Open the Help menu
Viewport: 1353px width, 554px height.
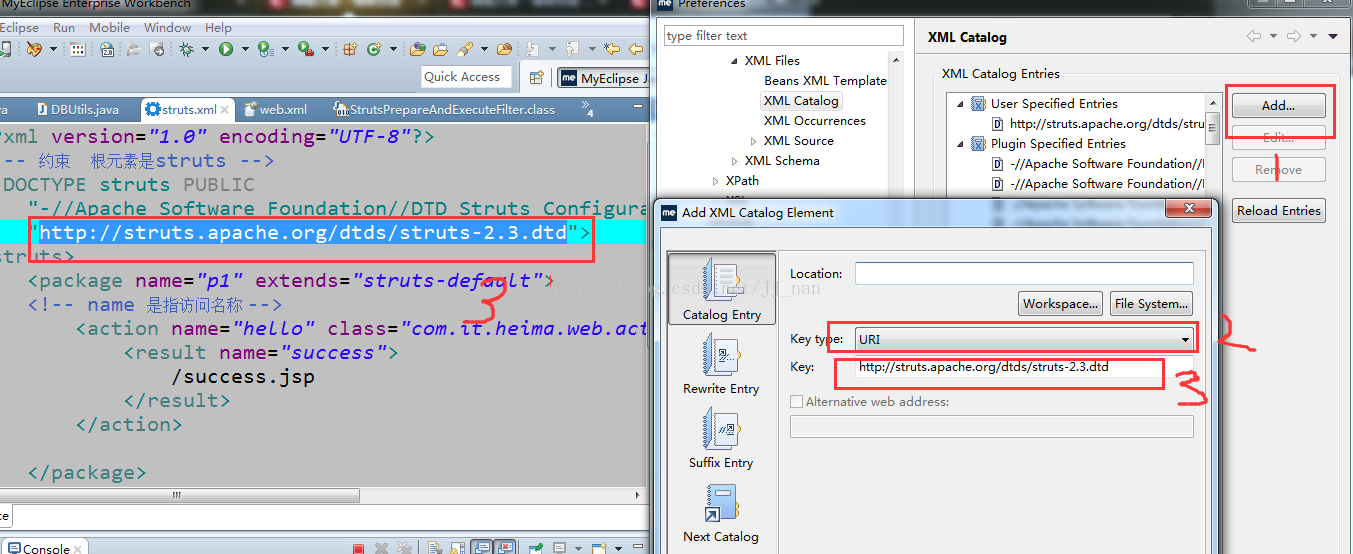point(218,27)
